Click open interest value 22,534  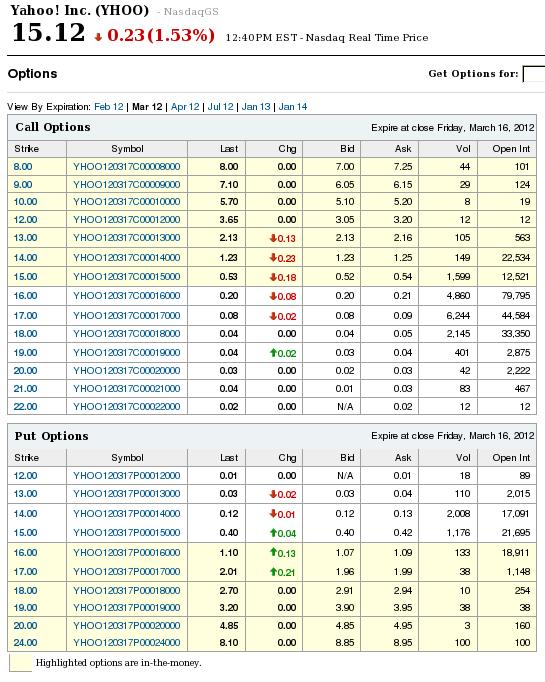pyautogui.click(x=516, y=257)
